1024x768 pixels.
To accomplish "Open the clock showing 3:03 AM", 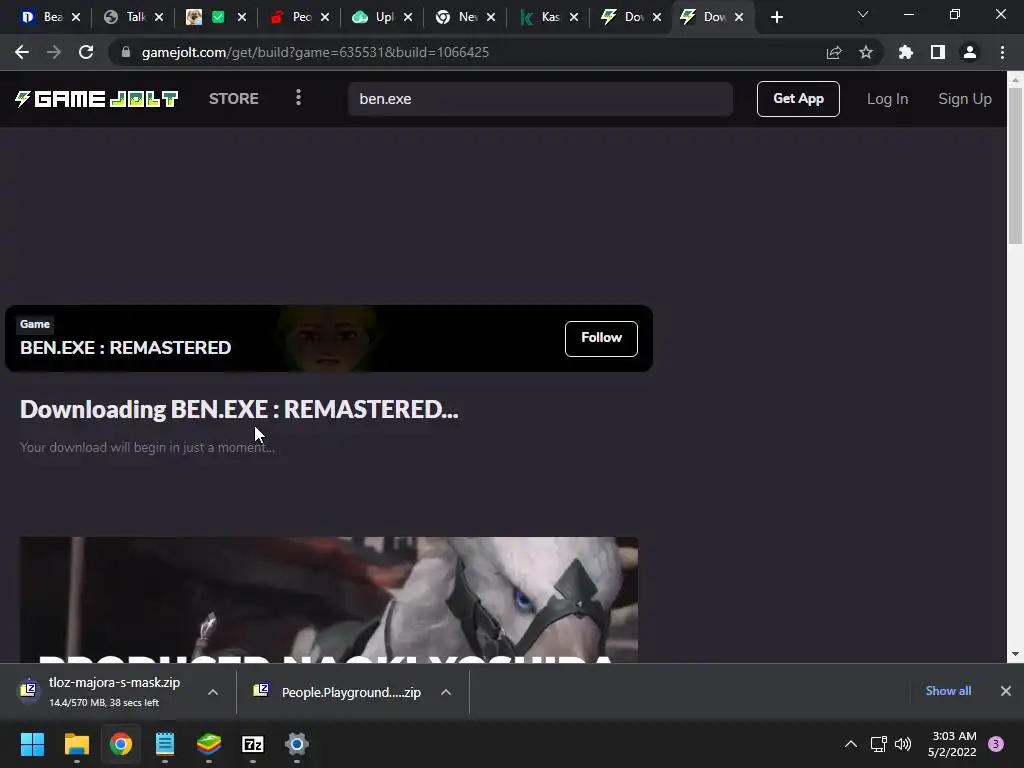I will click(x=952, y=744).
